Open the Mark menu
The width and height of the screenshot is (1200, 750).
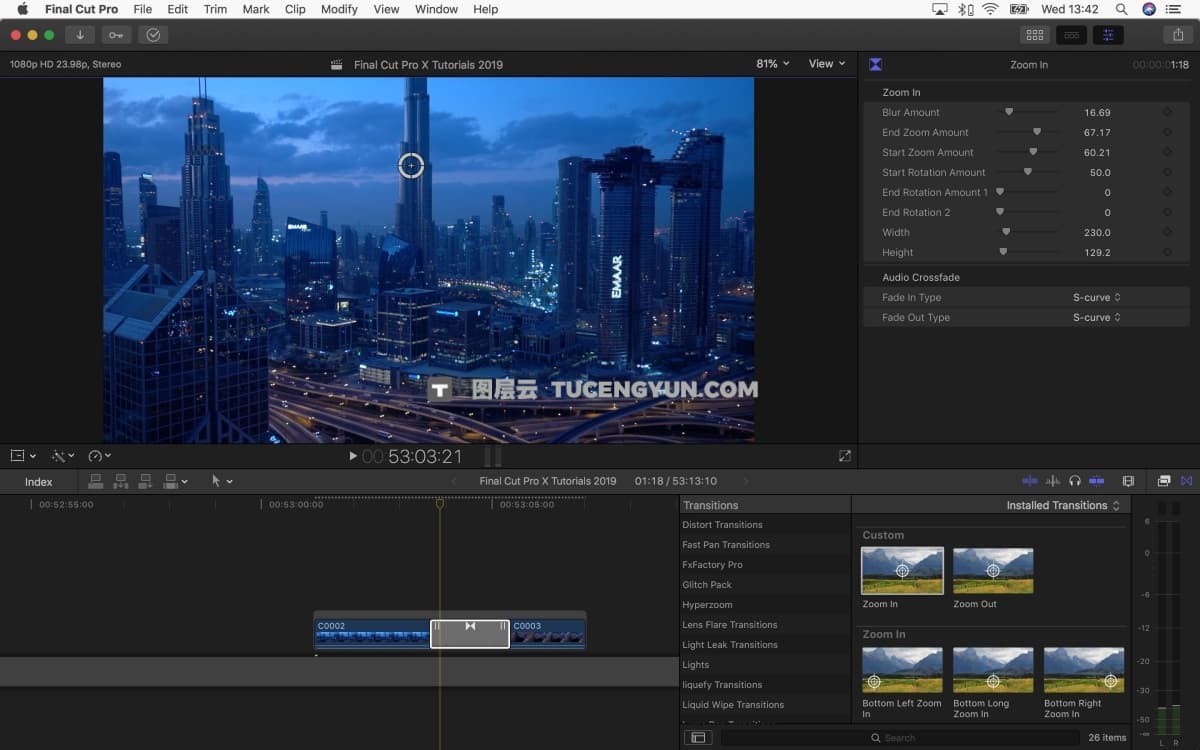click(256, 9)
